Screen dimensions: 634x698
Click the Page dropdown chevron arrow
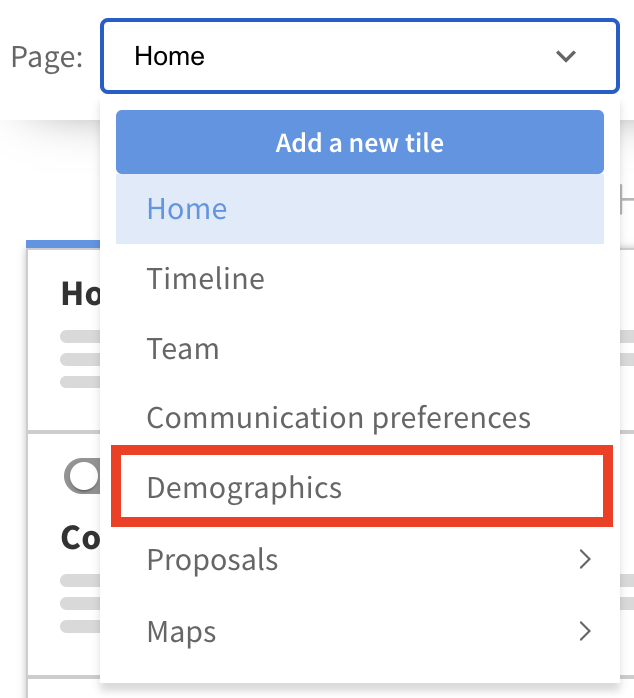point(566,56)
